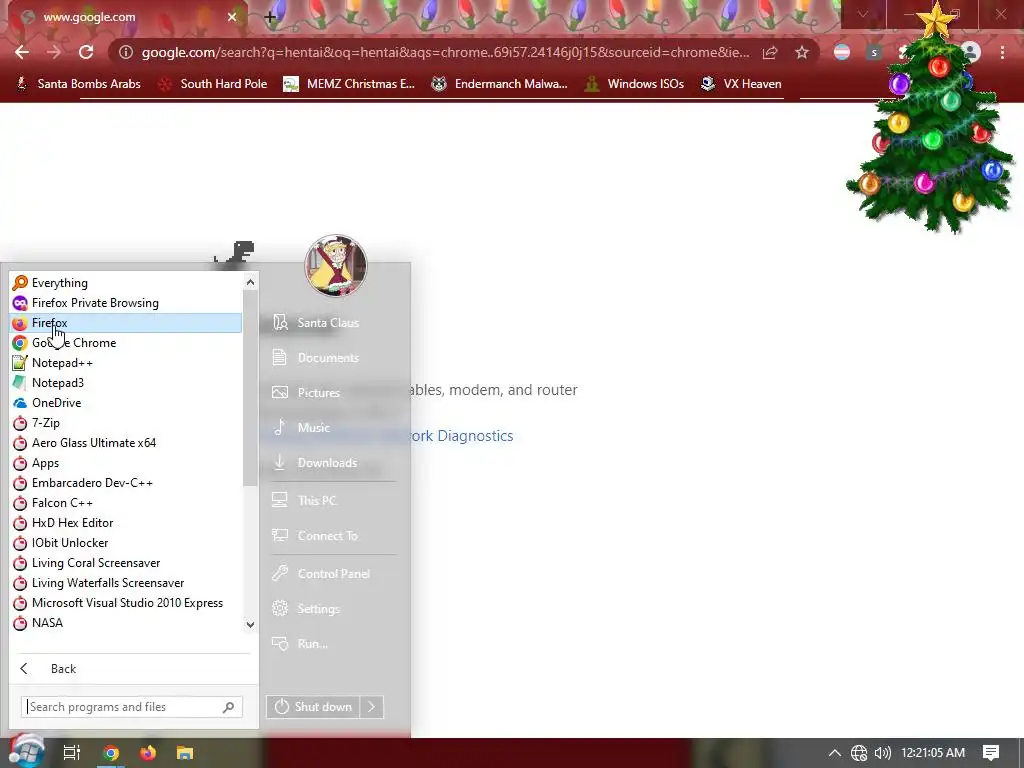
Task: Open Task View on the taskbar
Action: pos(72,753)
